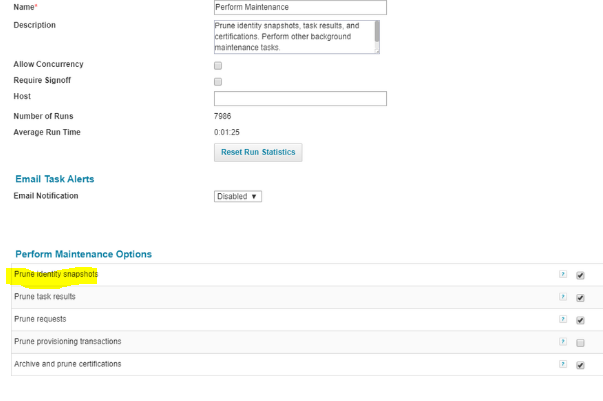Click inside the Description text area

[293, 36]
